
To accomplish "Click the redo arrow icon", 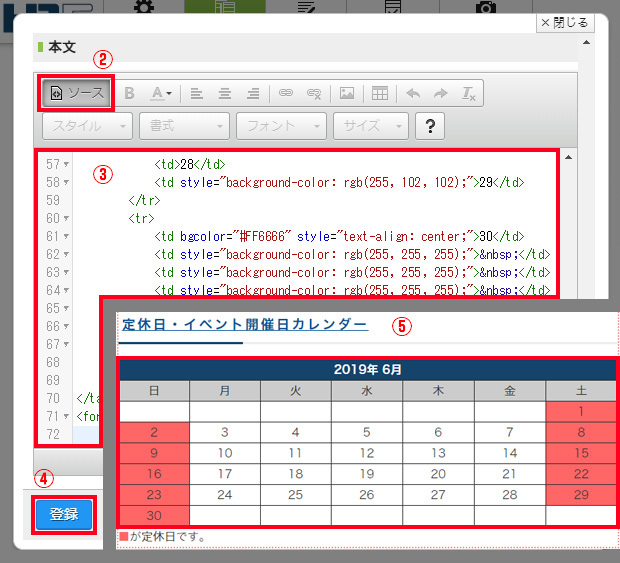I will pos(440,93).
